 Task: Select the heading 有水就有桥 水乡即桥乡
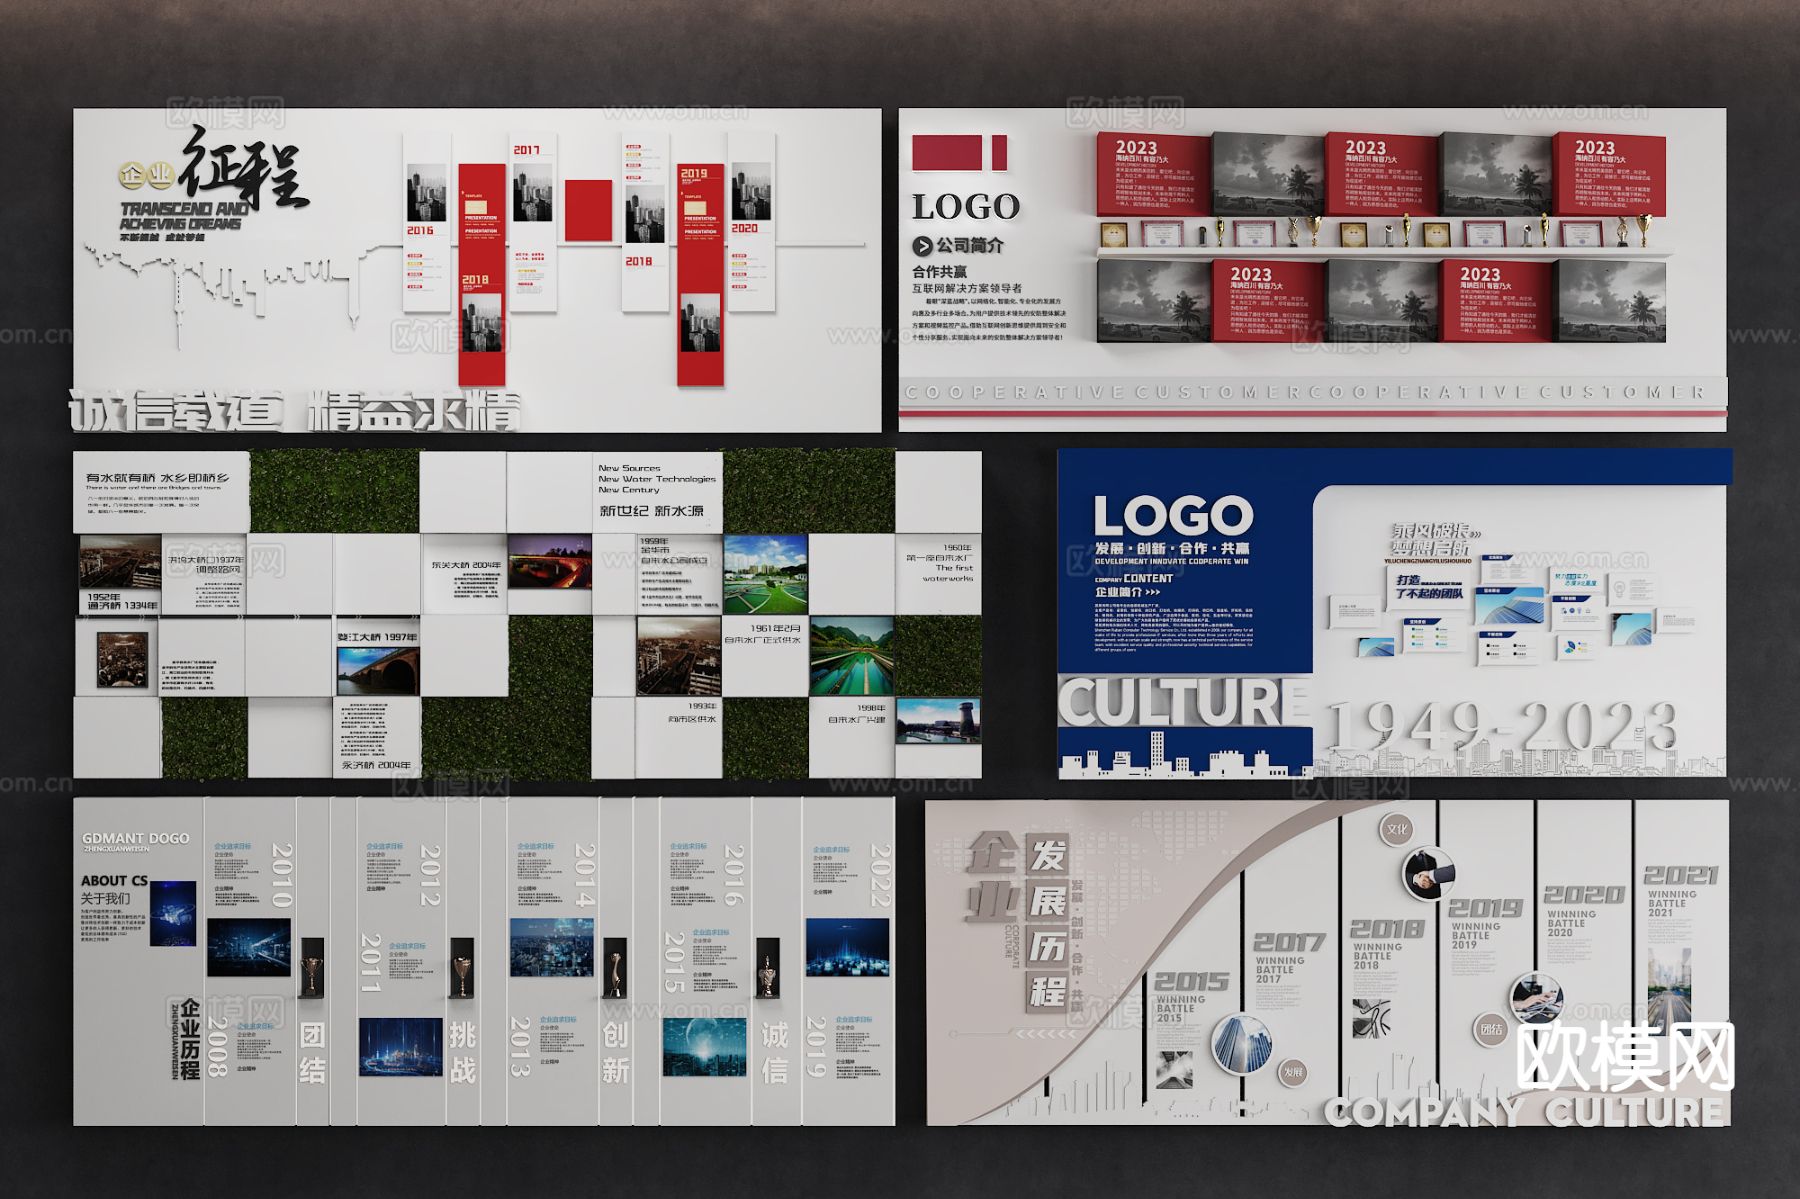coord(157,478)
